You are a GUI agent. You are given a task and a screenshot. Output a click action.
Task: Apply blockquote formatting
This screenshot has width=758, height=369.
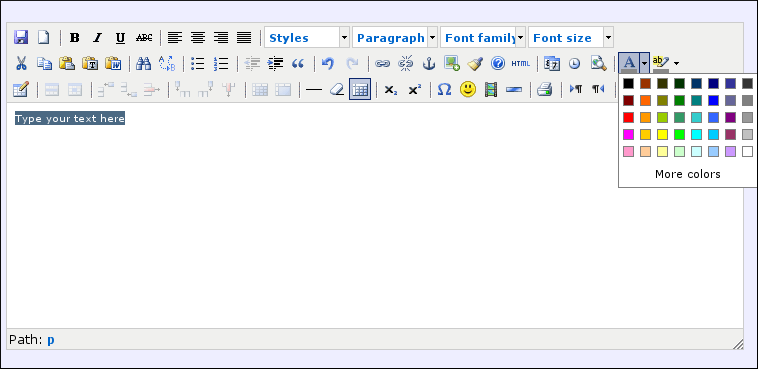pyautogui.click(x=298, y=63)
